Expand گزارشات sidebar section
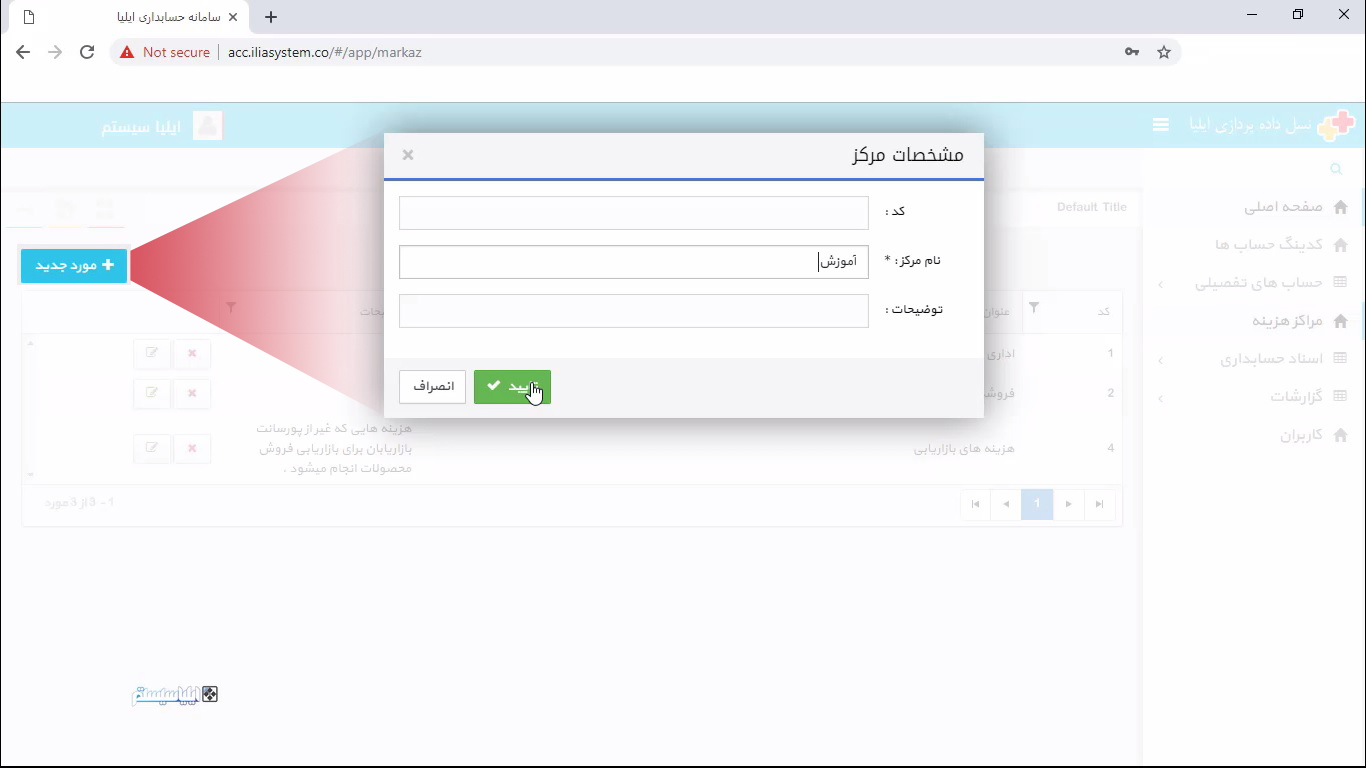 pos(1296,397)
